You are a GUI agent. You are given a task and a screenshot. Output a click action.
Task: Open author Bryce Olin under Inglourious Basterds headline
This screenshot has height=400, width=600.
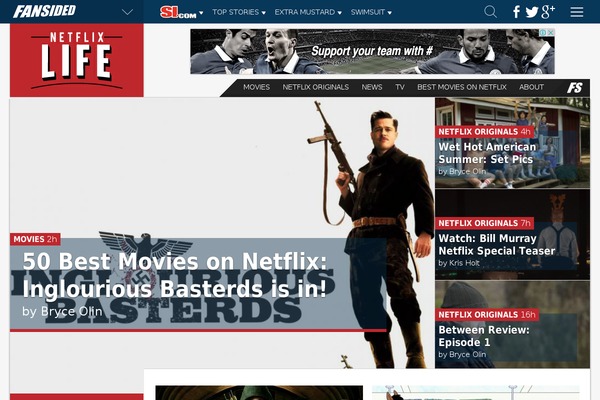coord(62,311)
